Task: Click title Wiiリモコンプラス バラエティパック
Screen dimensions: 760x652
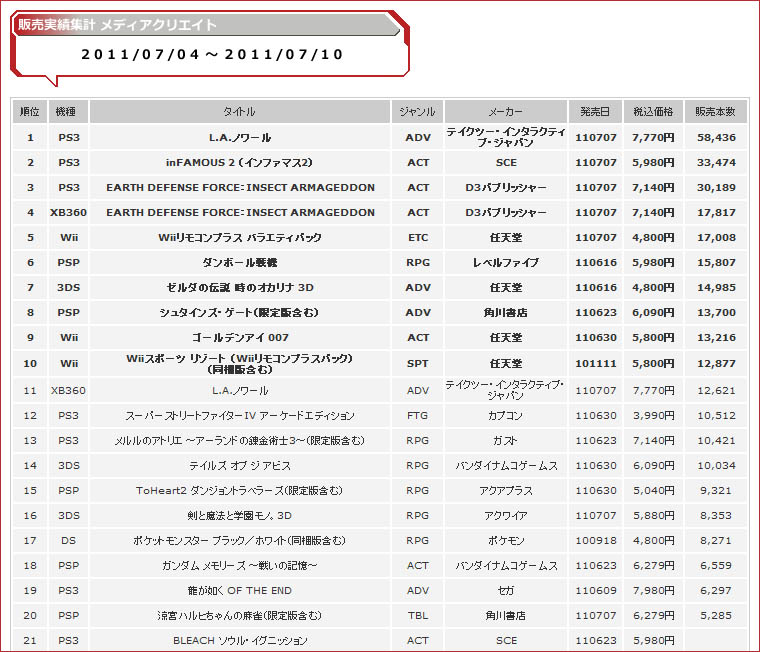Action: (240, 238)
